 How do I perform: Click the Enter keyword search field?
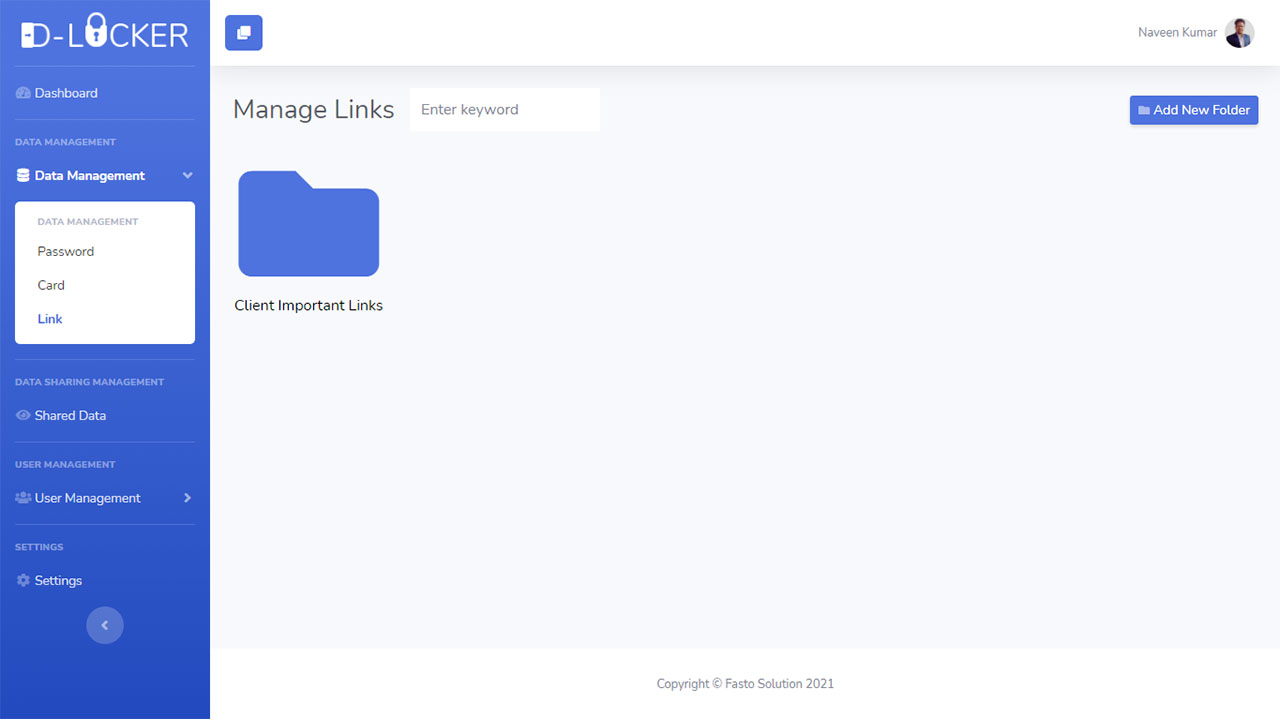[x=504, y=110]
